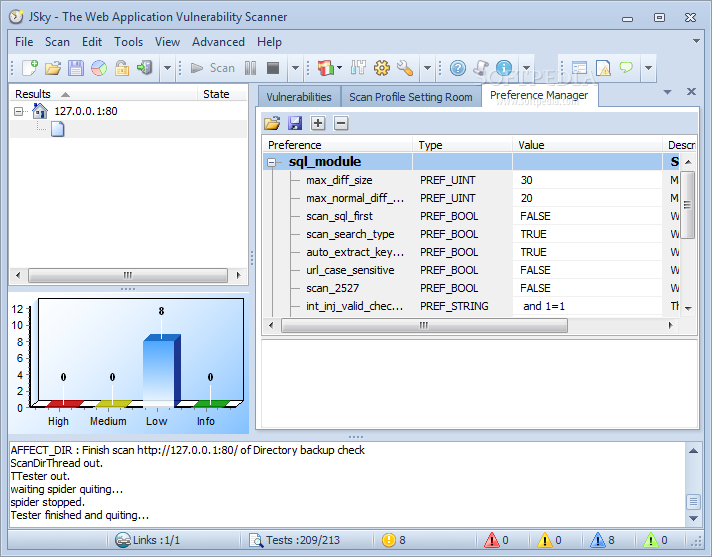Screen dimensions: 712x557
Task: Open the Scan menu
Action: (57, 42)
